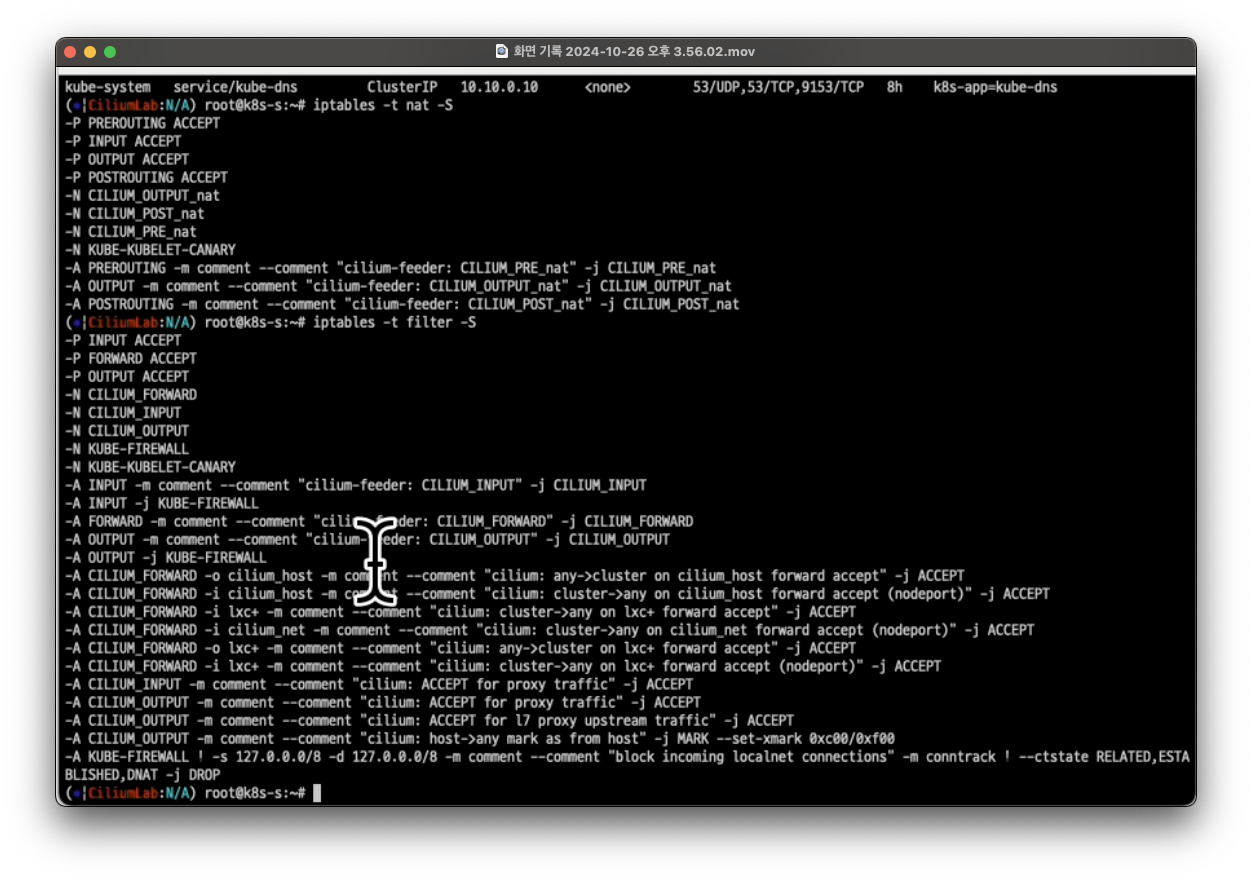Image resolution: width=1252 pixels, height=880 pixels.
Task: Click the '-o cilium_host' CILIUM_FORWARD rule
Action: point(515,576)
